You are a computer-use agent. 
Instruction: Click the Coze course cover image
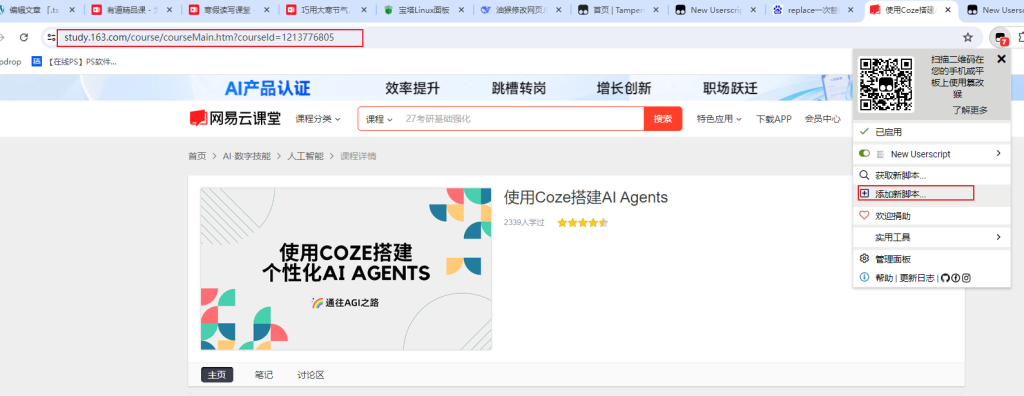pos(346,269)
